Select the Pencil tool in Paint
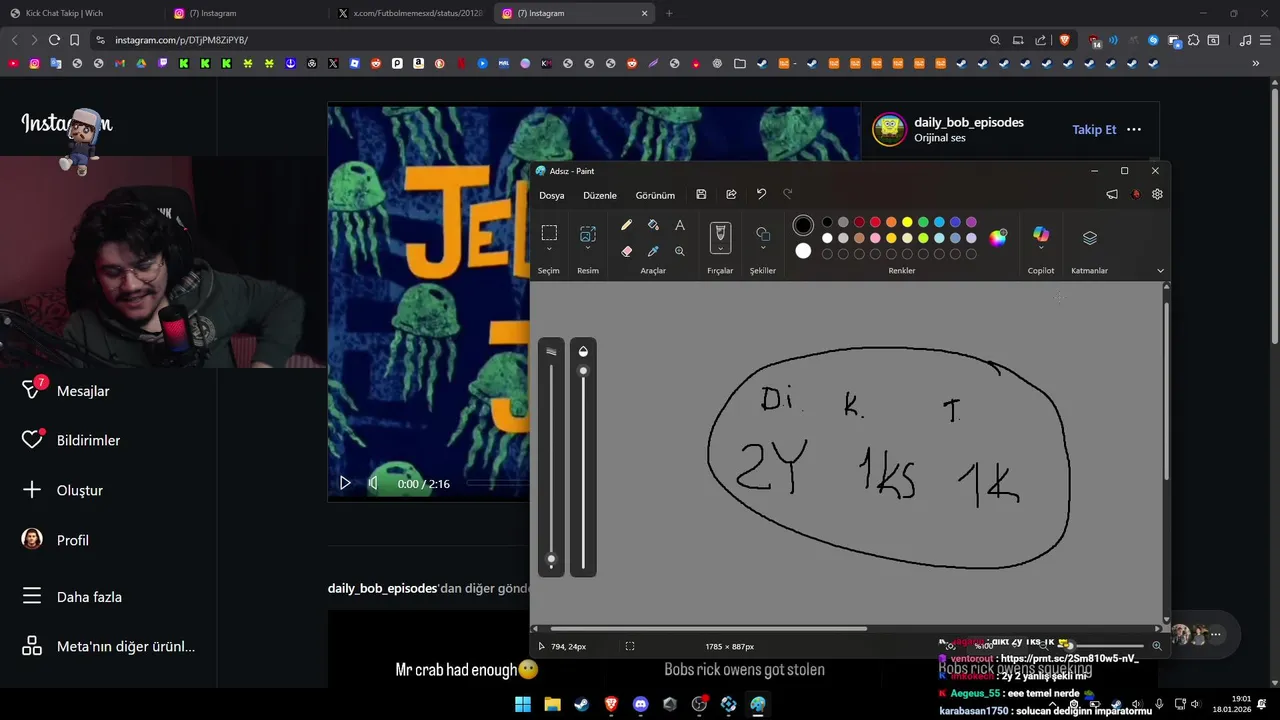 (x=627, y=225)
